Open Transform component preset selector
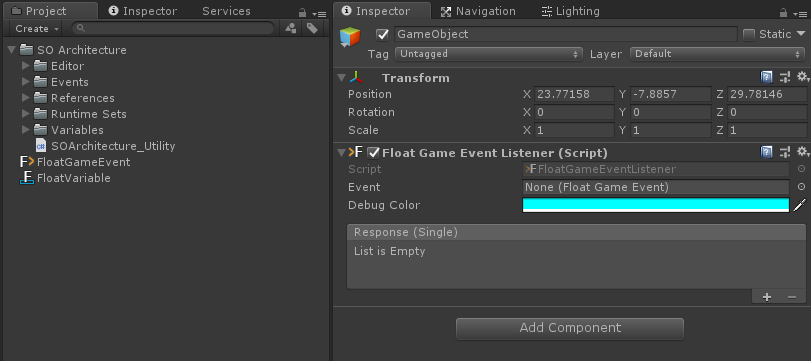The image size is (811, 361). pyautogui.click(x=785, y=78)
